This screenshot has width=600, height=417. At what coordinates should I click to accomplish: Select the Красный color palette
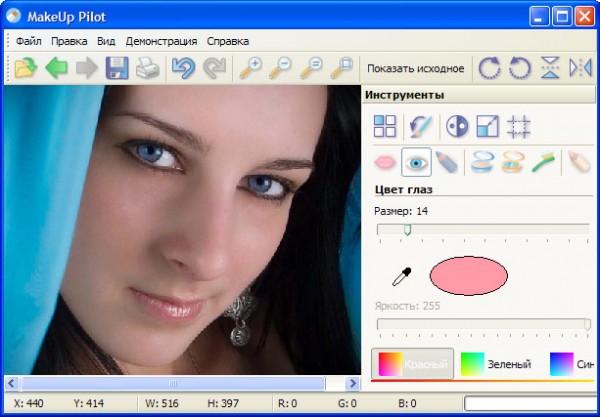pos(412,364)
